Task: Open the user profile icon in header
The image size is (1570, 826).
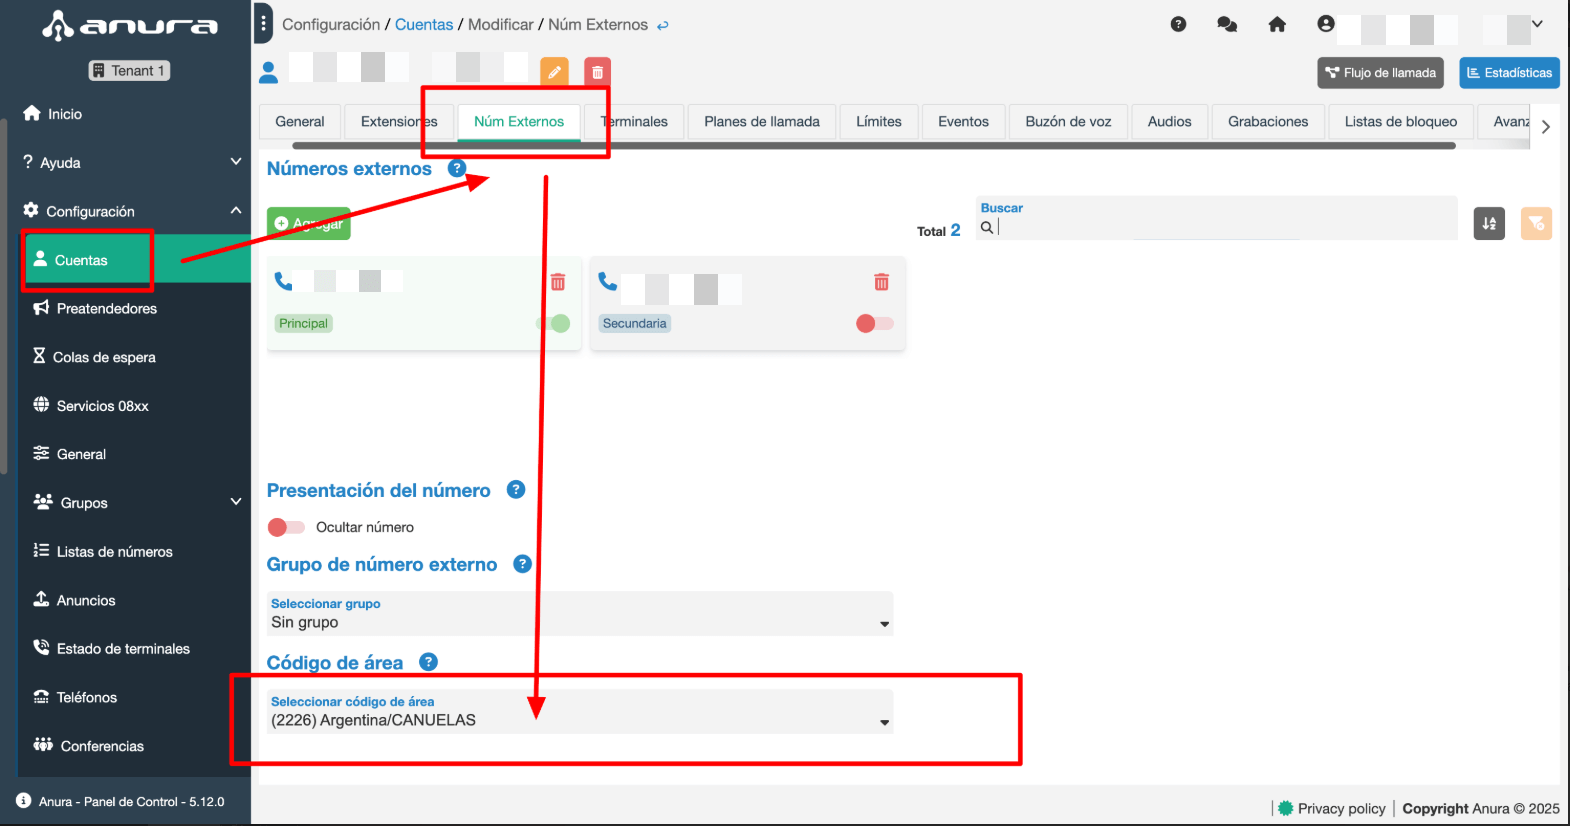Action: (1326, 24)
